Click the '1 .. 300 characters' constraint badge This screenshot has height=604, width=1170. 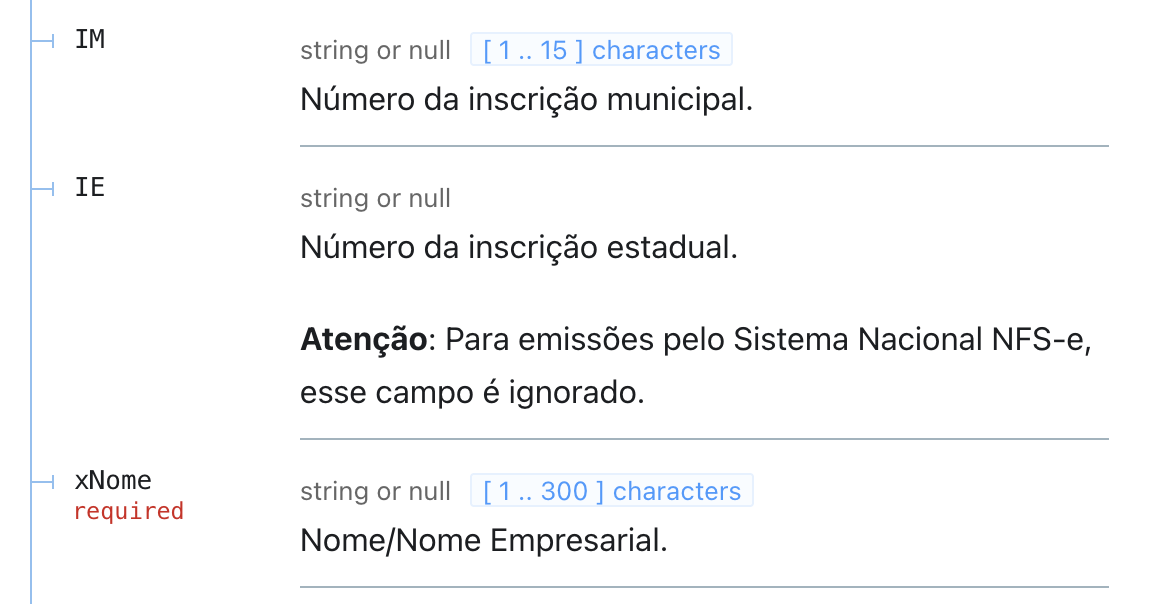click(x=612, y=491)
